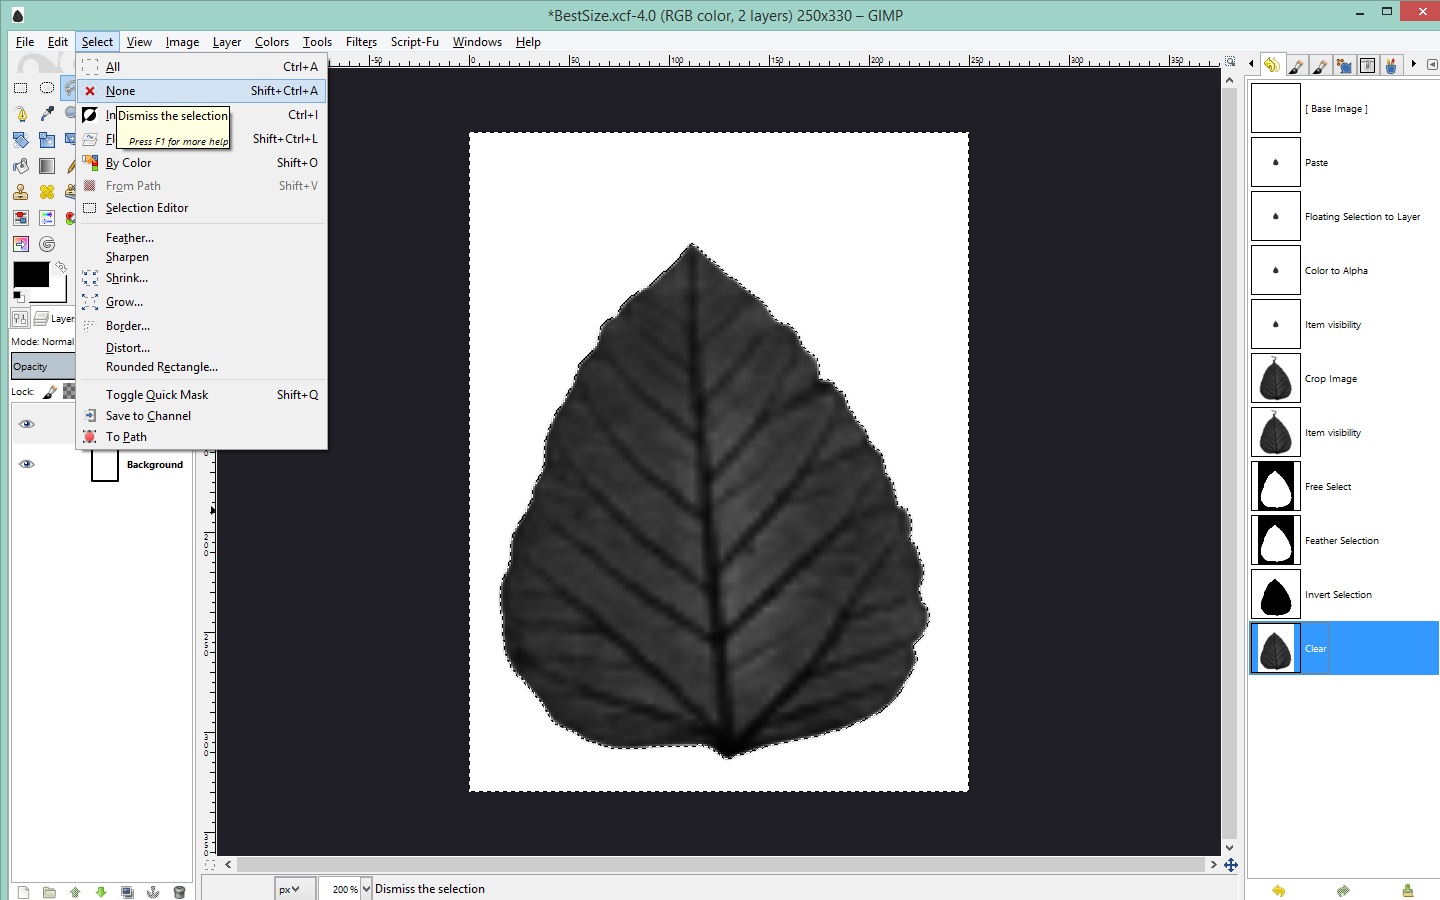Pick the Color Picker eyedropper tool

[46, 114]
